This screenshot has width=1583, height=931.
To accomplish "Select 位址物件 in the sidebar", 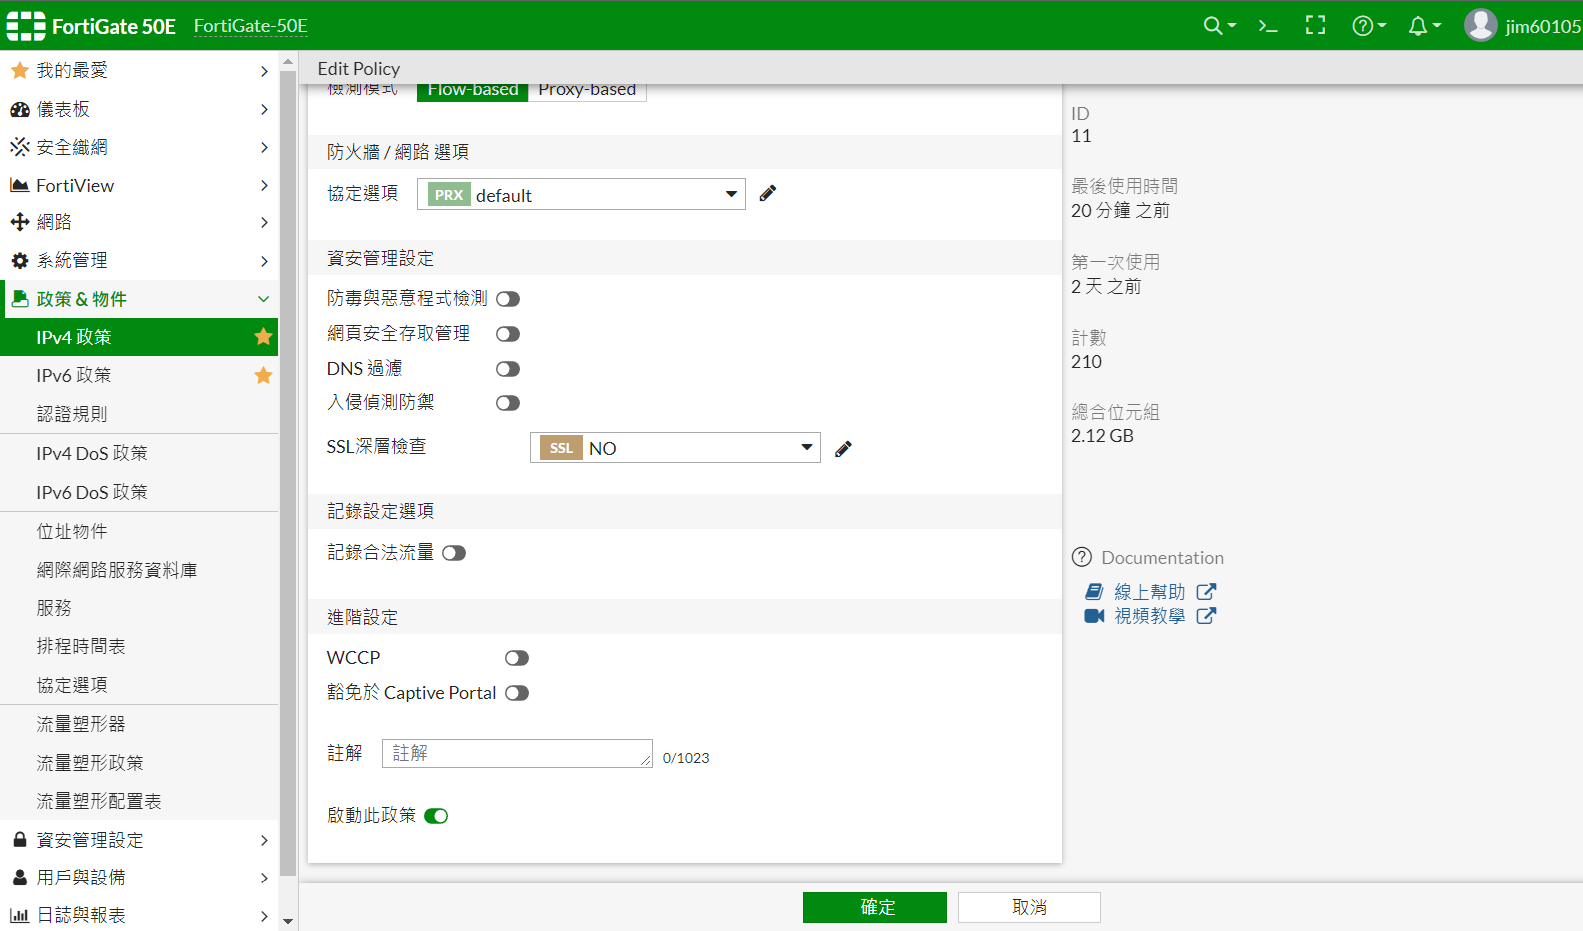I will (x=72, y=532).
